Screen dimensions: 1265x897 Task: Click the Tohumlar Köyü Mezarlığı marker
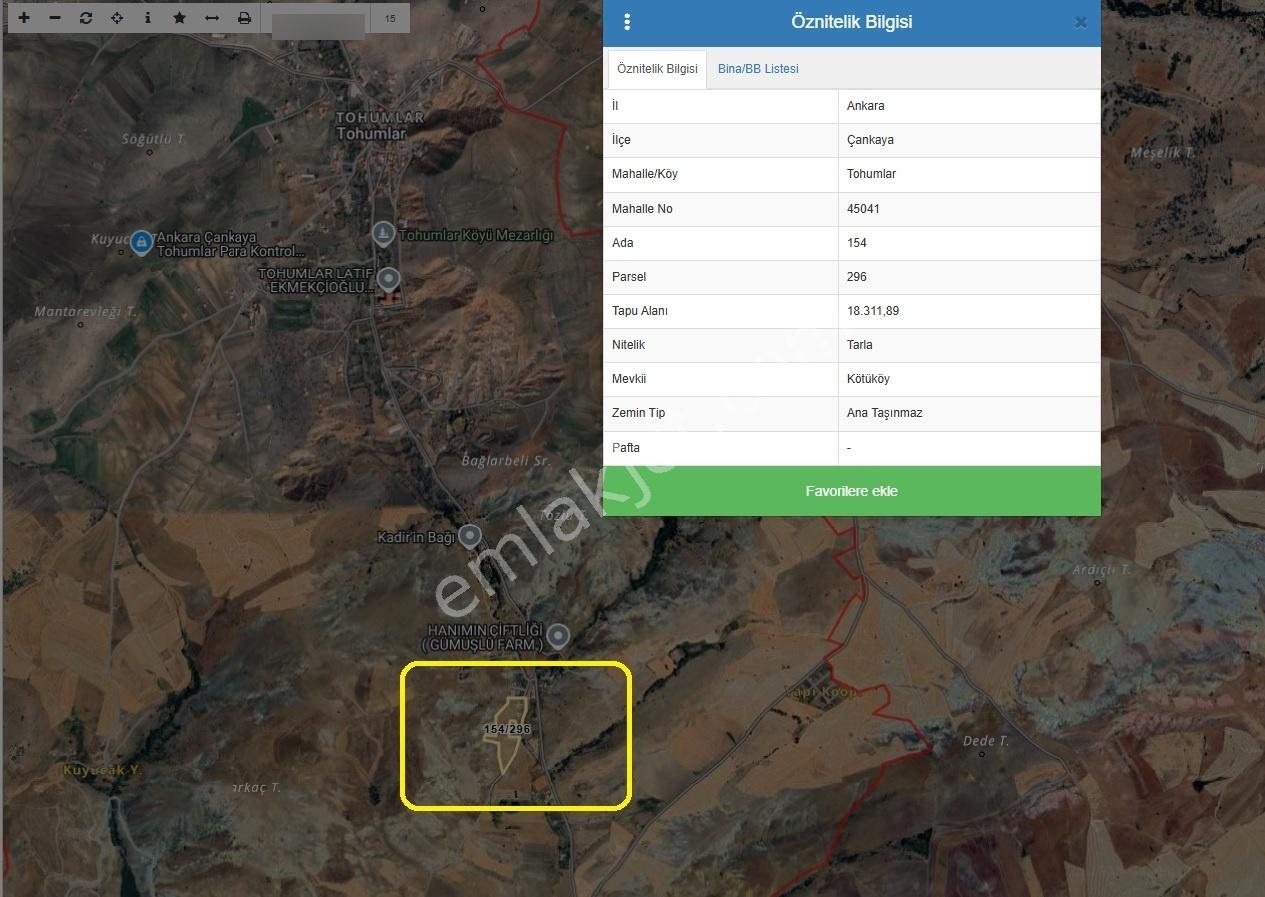click(x=382, y=234)
